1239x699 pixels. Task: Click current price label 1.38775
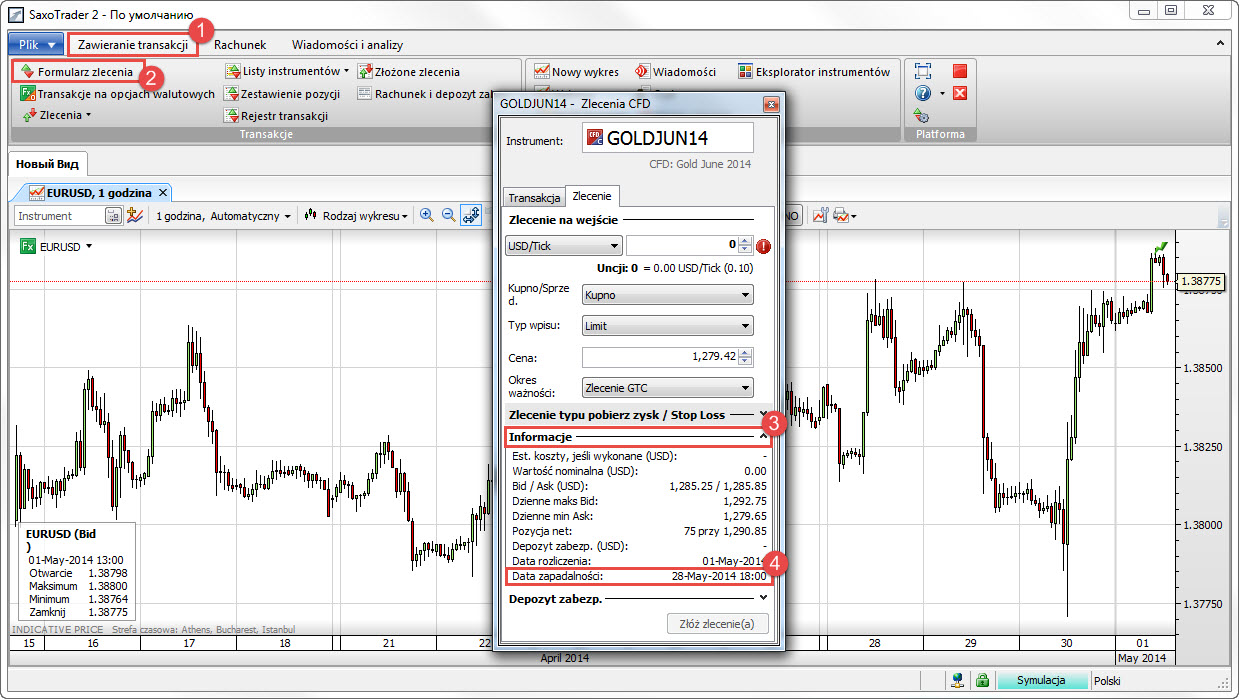[x=1201, y=282]
